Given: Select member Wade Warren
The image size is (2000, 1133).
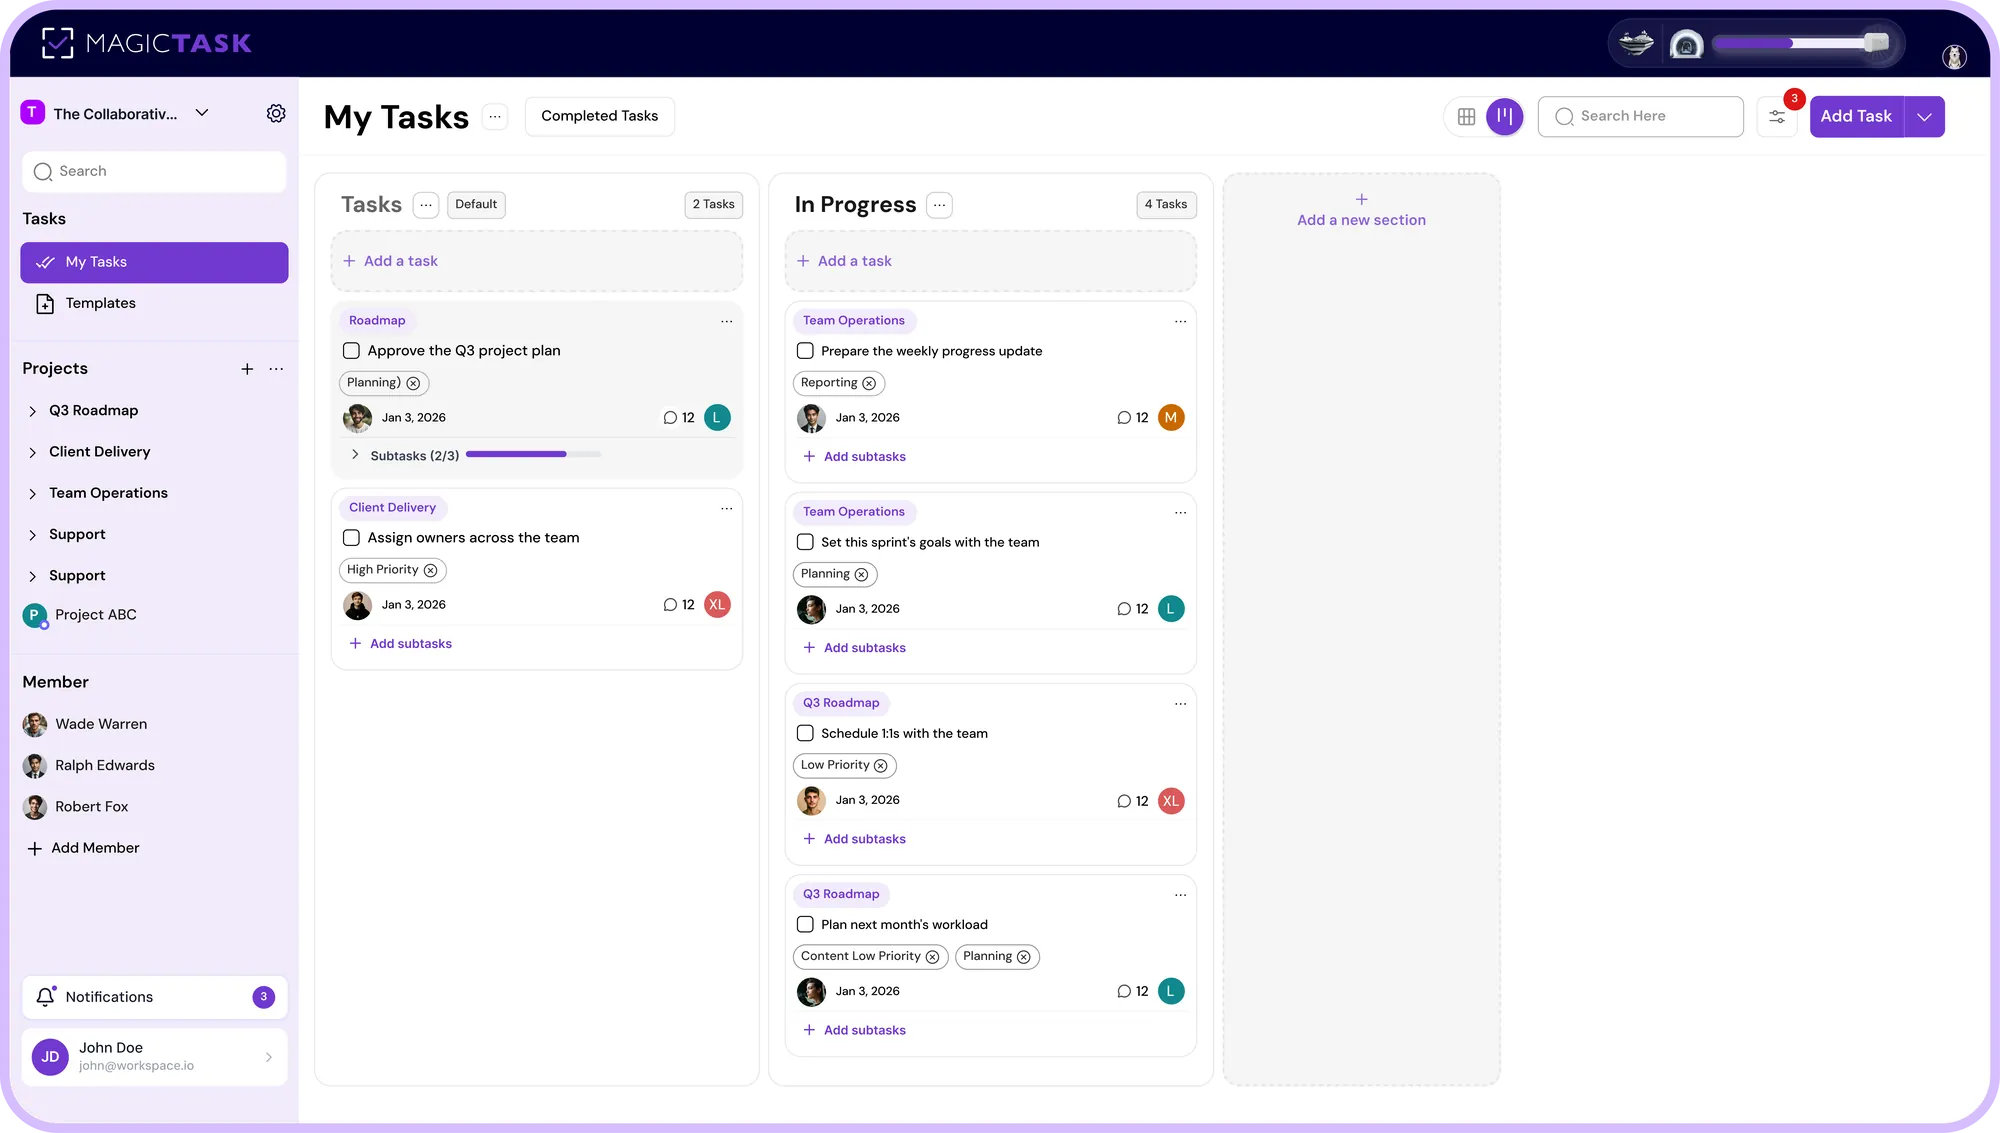Looking at the screenshot, I should [85, 724].
